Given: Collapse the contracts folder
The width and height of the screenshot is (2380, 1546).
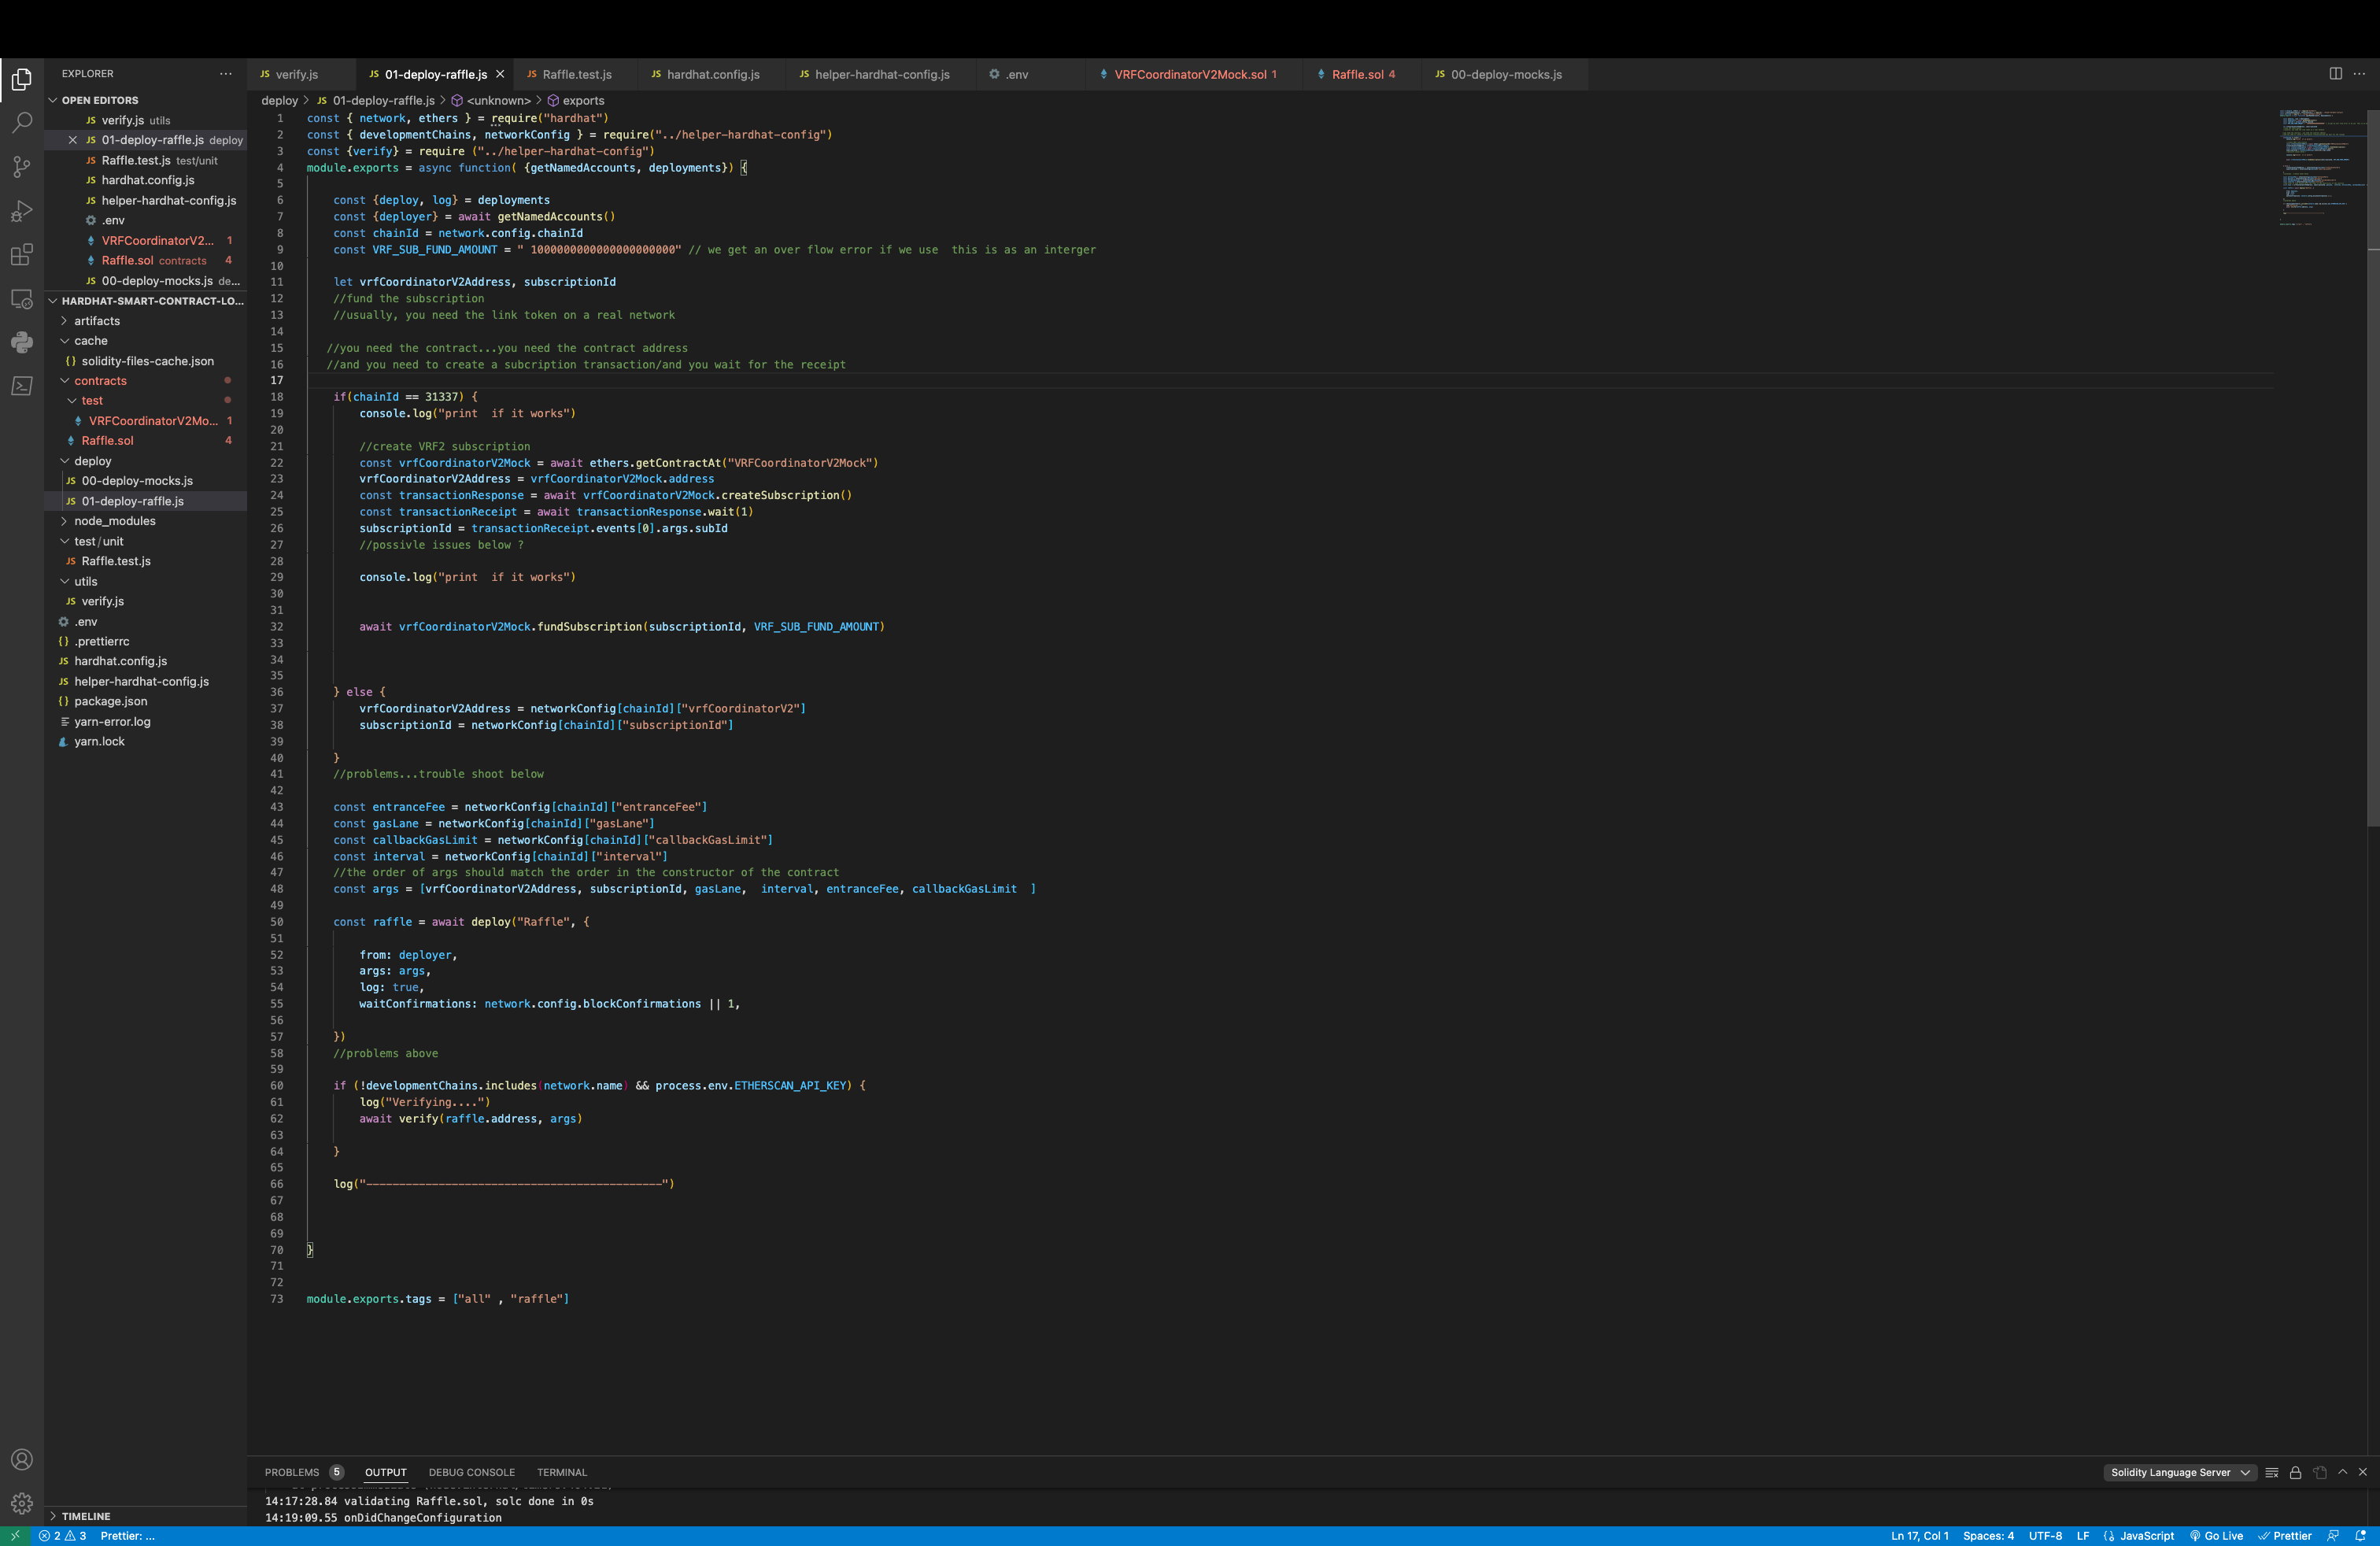Looking at the screenshot, I should (145, 381).
